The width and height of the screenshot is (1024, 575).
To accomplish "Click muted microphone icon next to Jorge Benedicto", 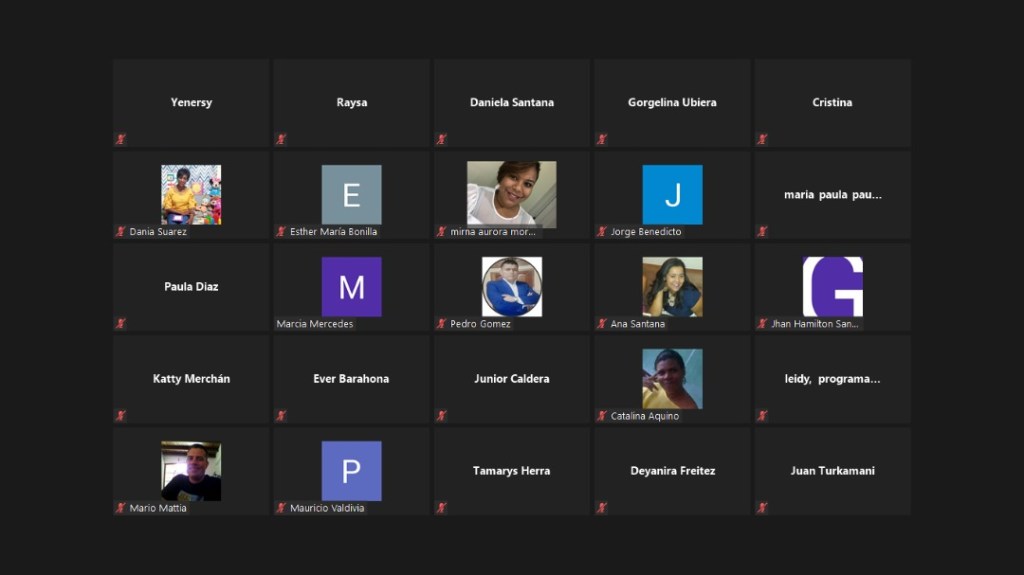I will coord(602,232).
